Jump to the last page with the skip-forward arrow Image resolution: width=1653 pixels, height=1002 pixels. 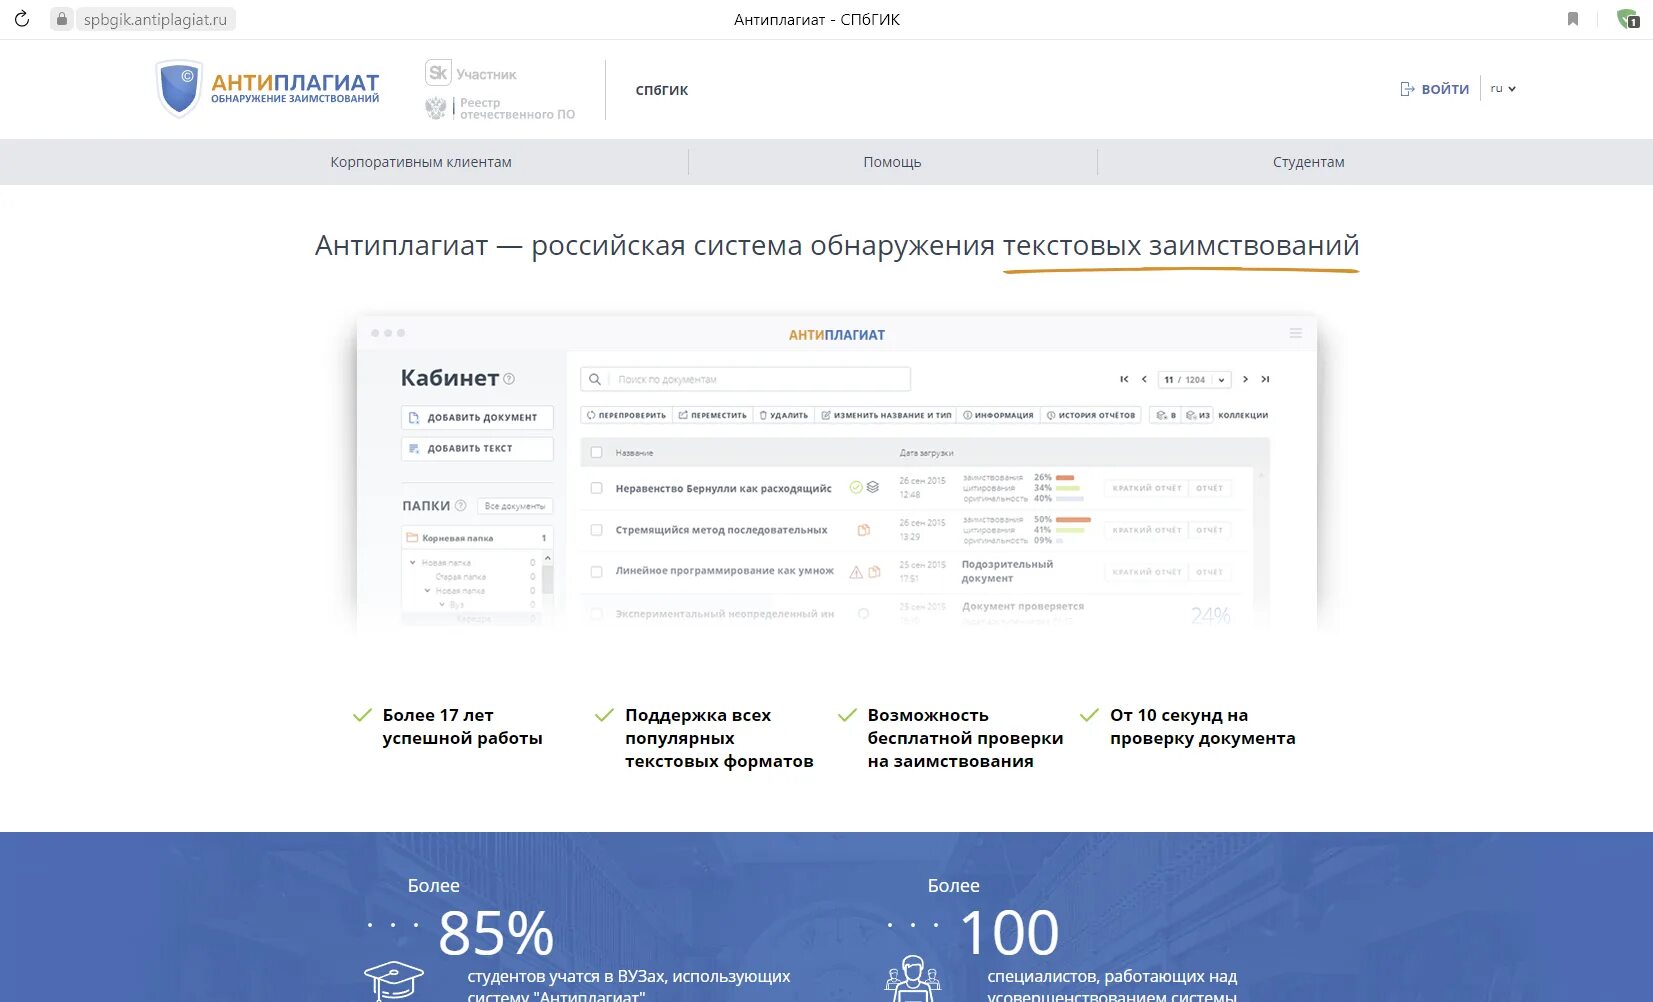point(1265,380)
